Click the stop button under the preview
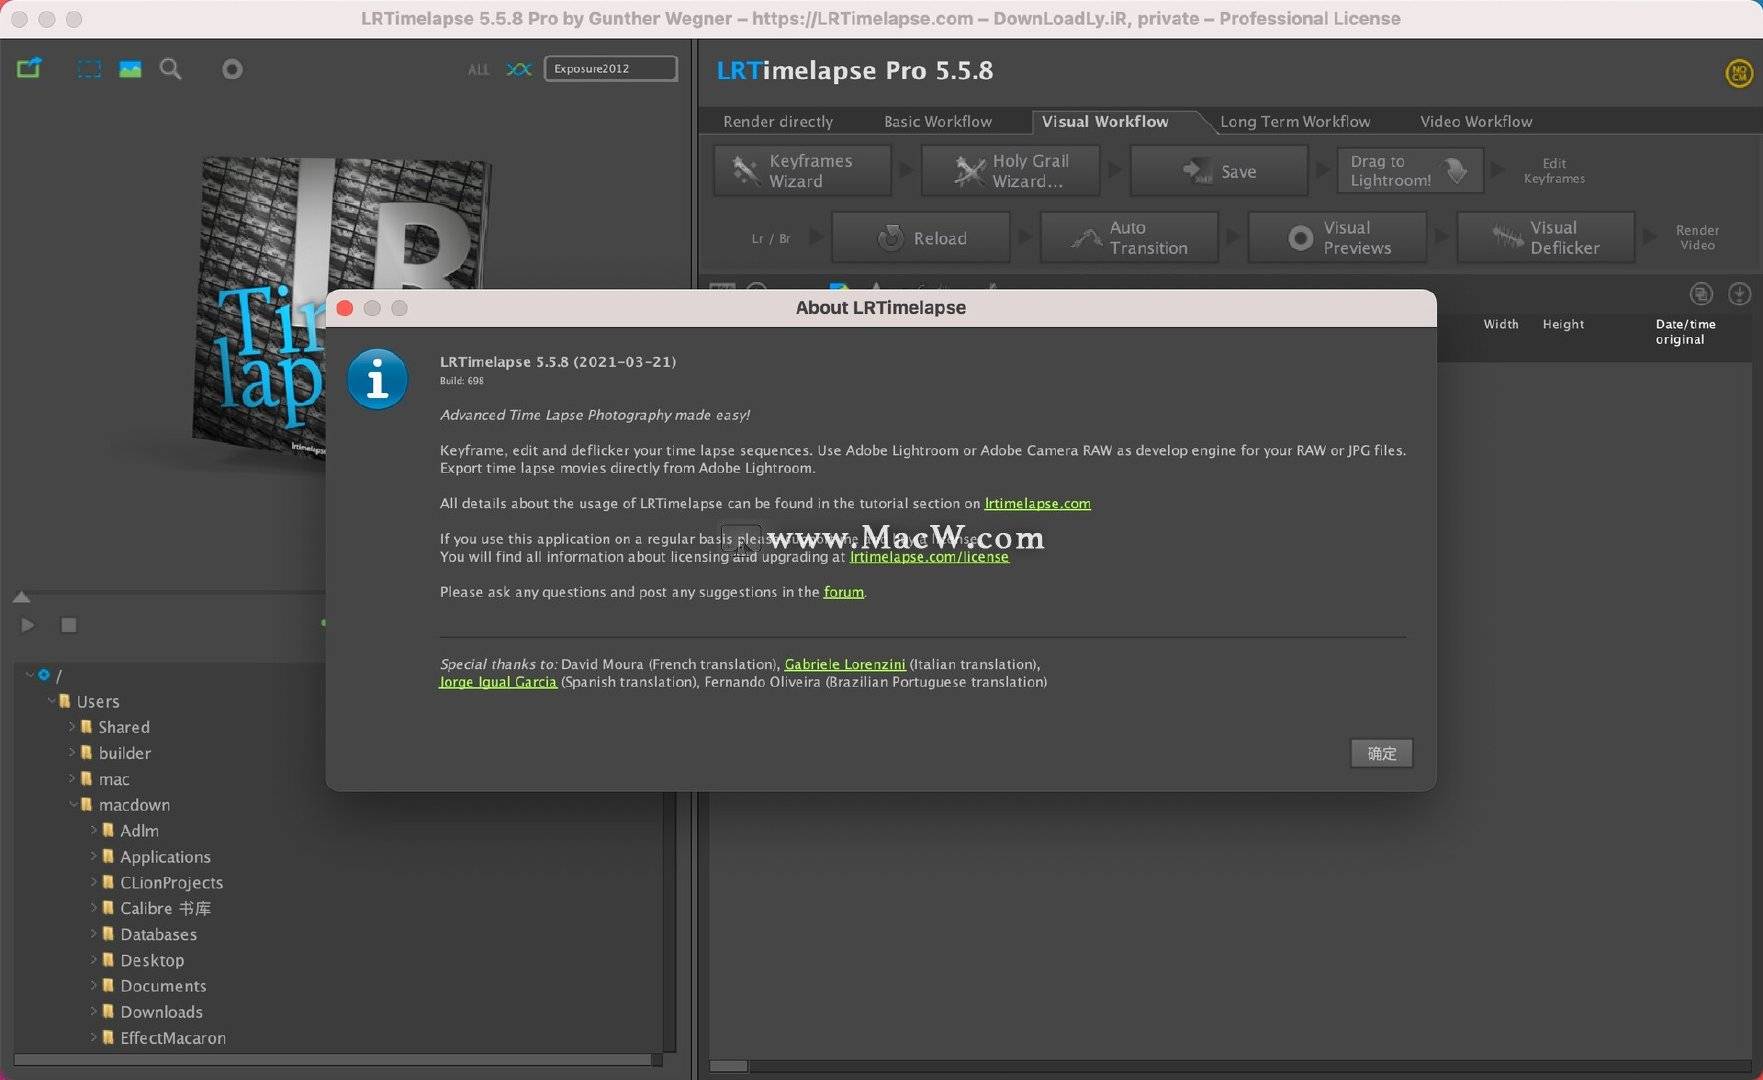This screenshot has width=1763, height=1080. click(x=68, y=625)
